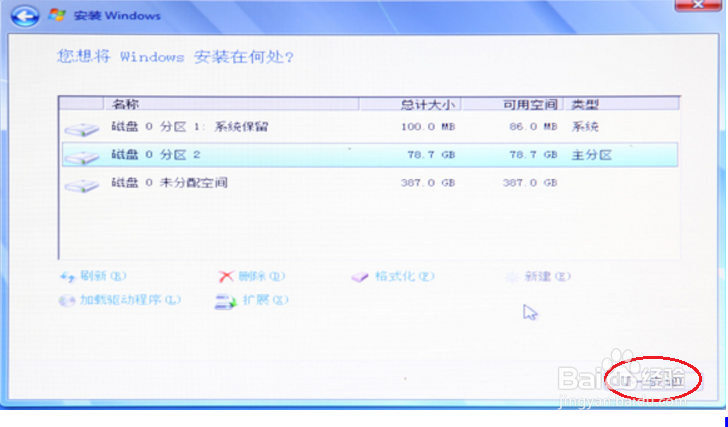Select row named 磁盘 0 未分配空间
The height and width of the screenshot is (427, 728).
click(x=370, y=183)
